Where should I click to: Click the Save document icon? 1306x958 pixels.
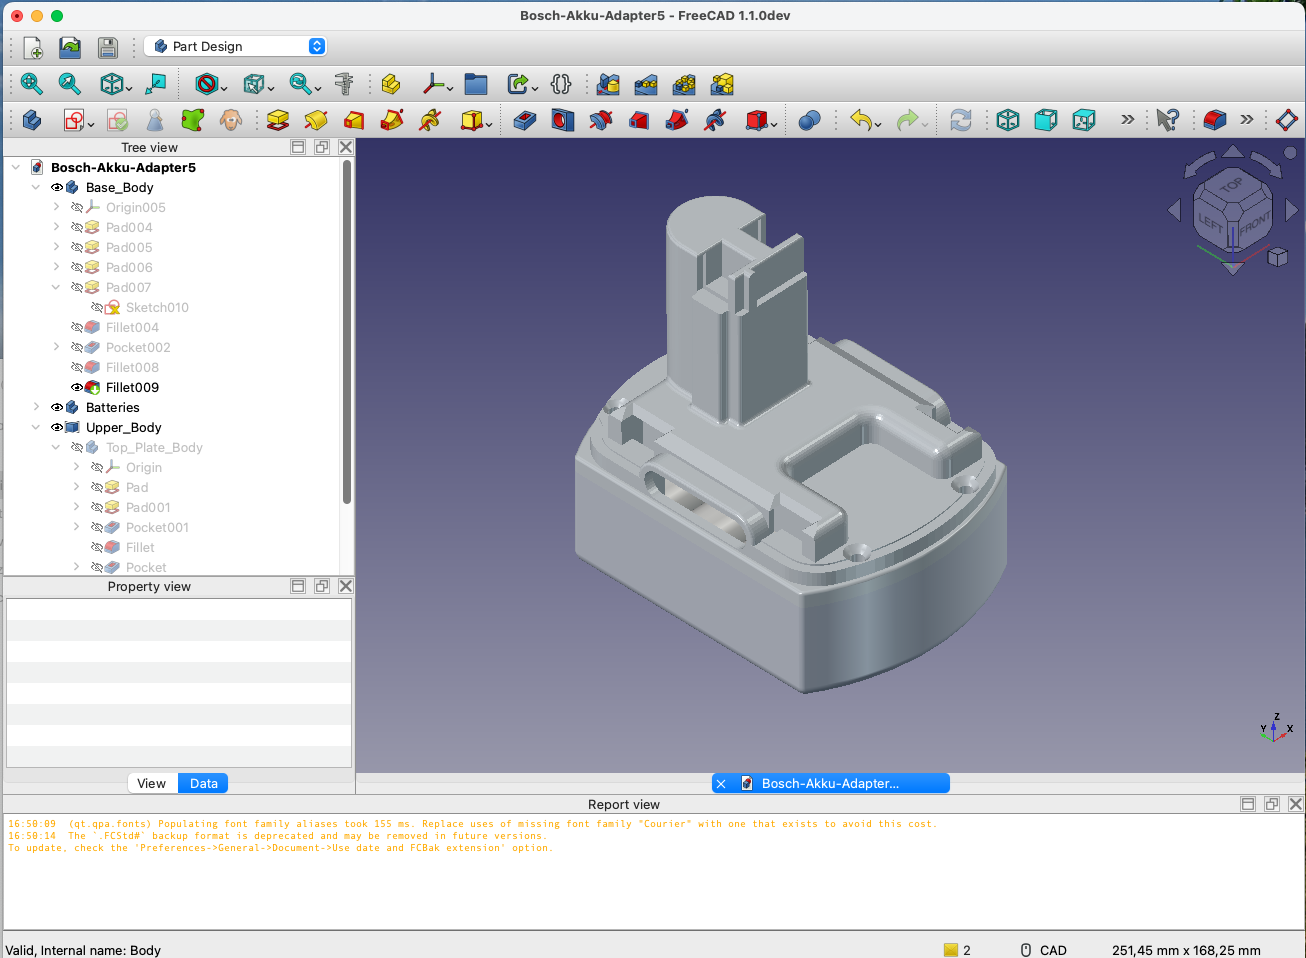[108, 47]
